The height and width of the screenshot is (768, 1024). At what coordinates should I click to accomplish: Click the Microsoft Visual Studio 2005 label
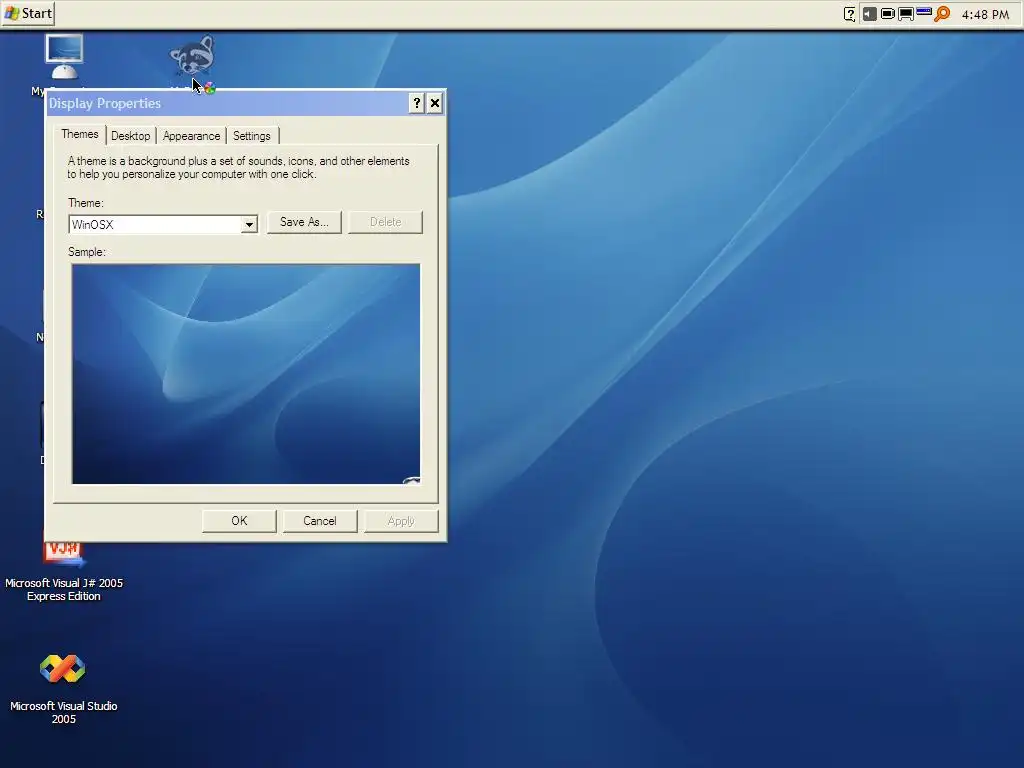click(64, 712)
